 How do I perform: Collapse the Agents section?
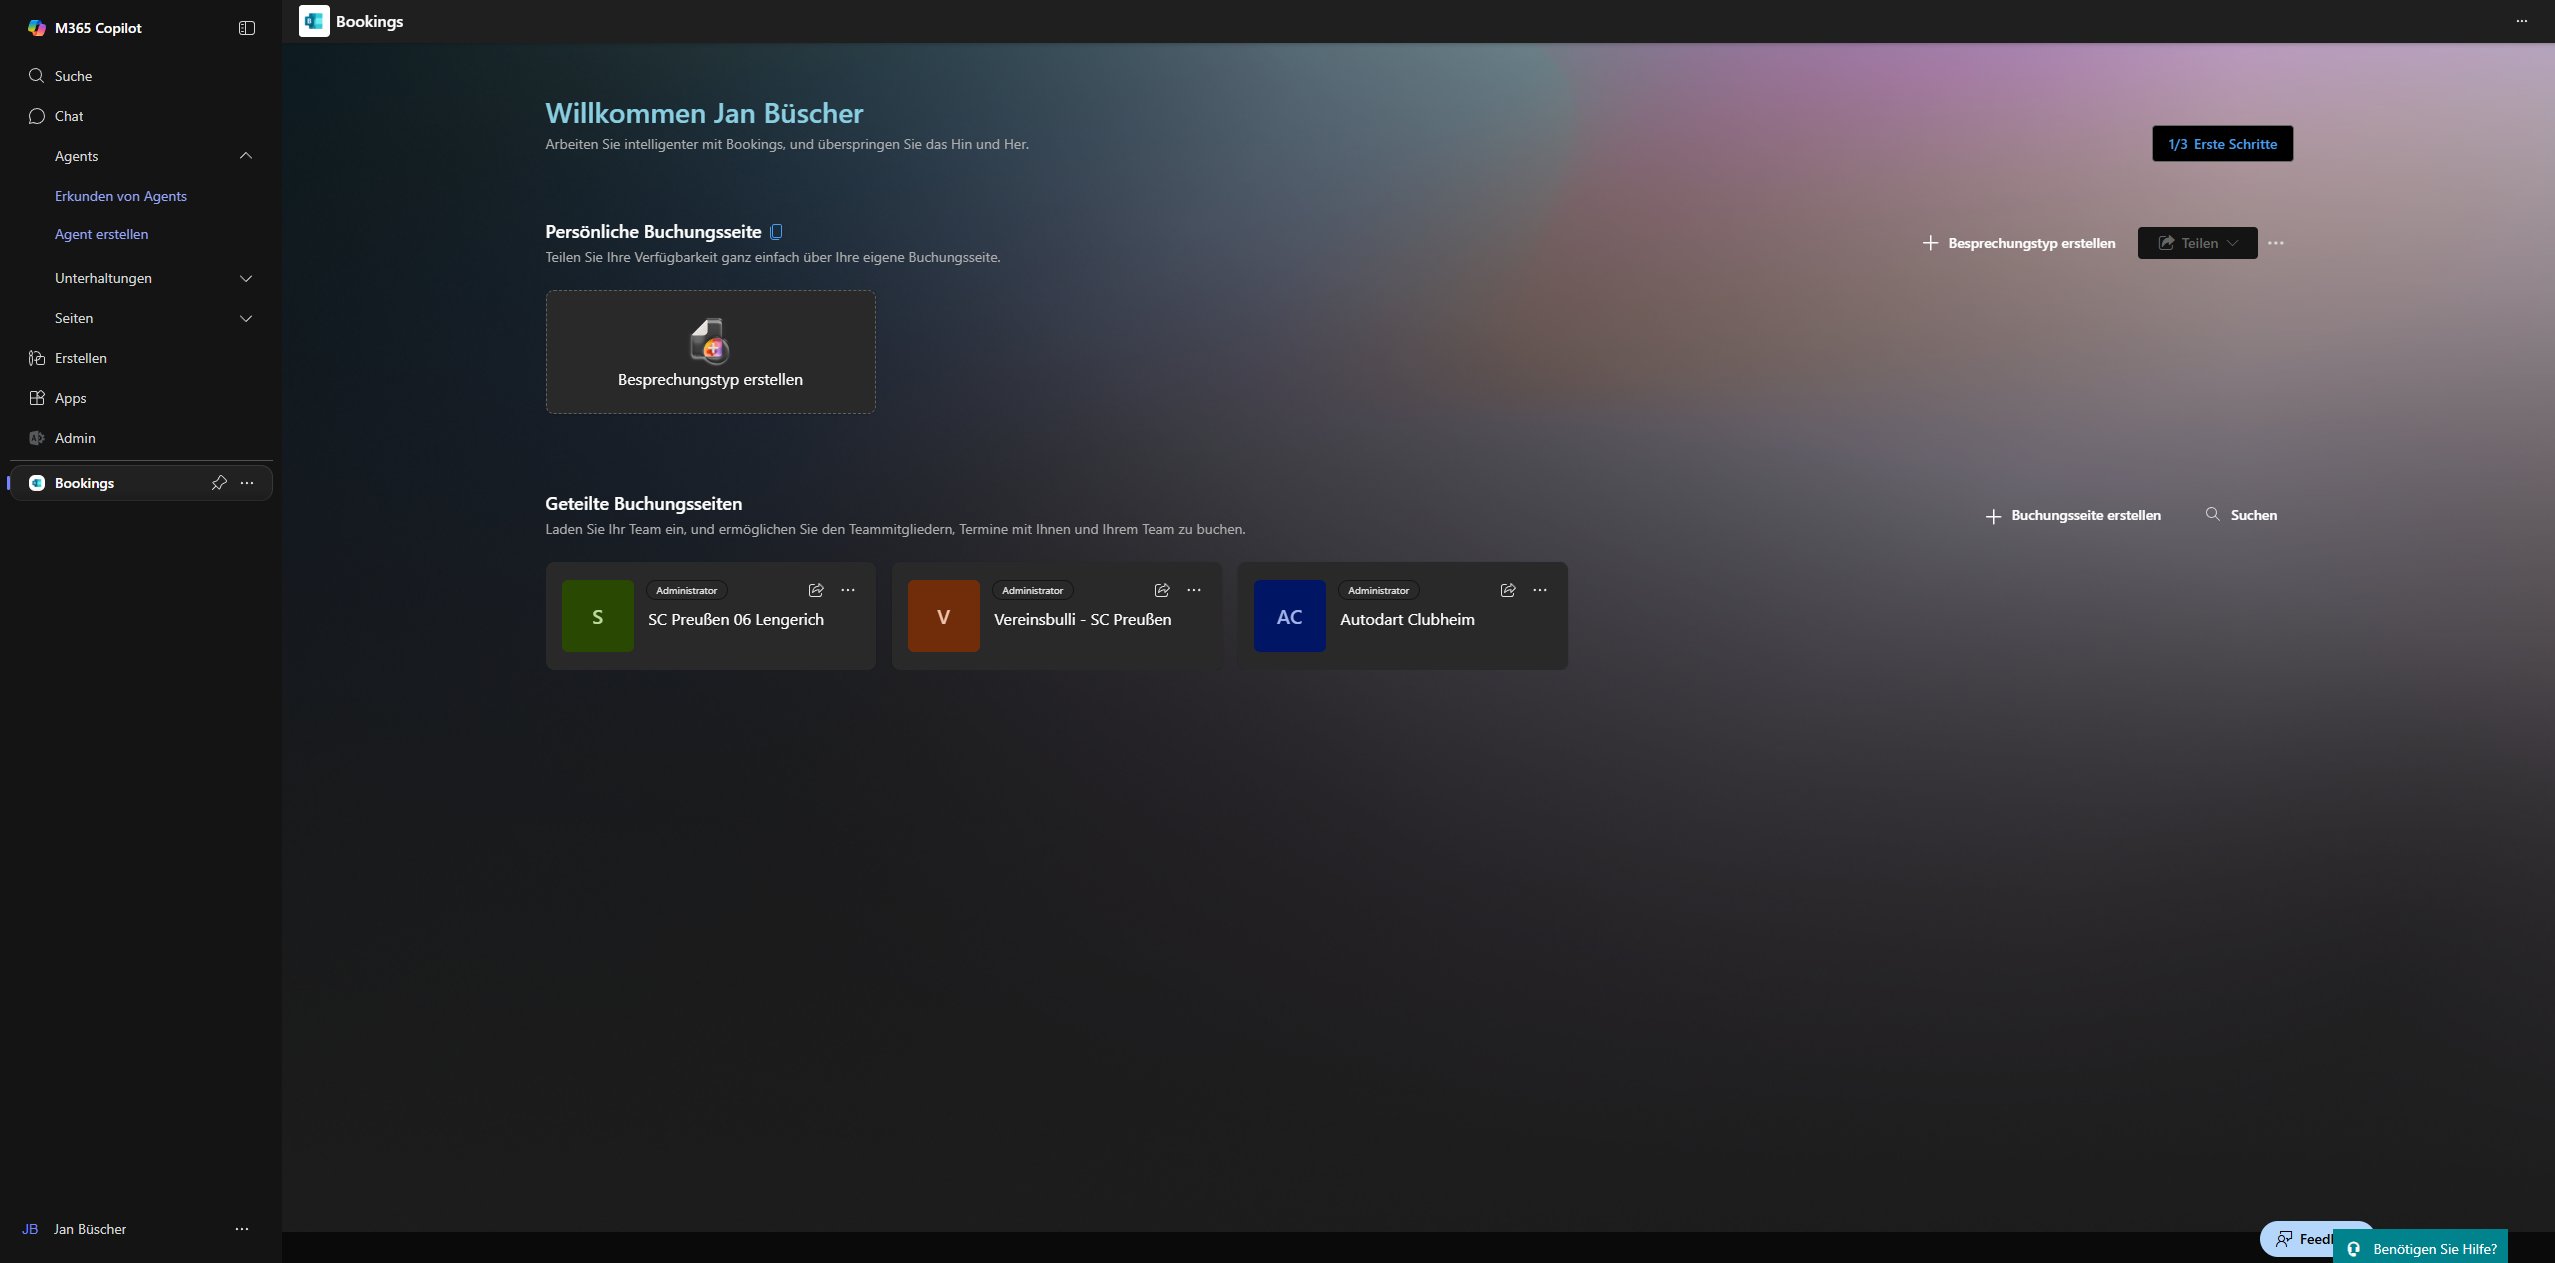pyautogui.click(x=246, y=156)
